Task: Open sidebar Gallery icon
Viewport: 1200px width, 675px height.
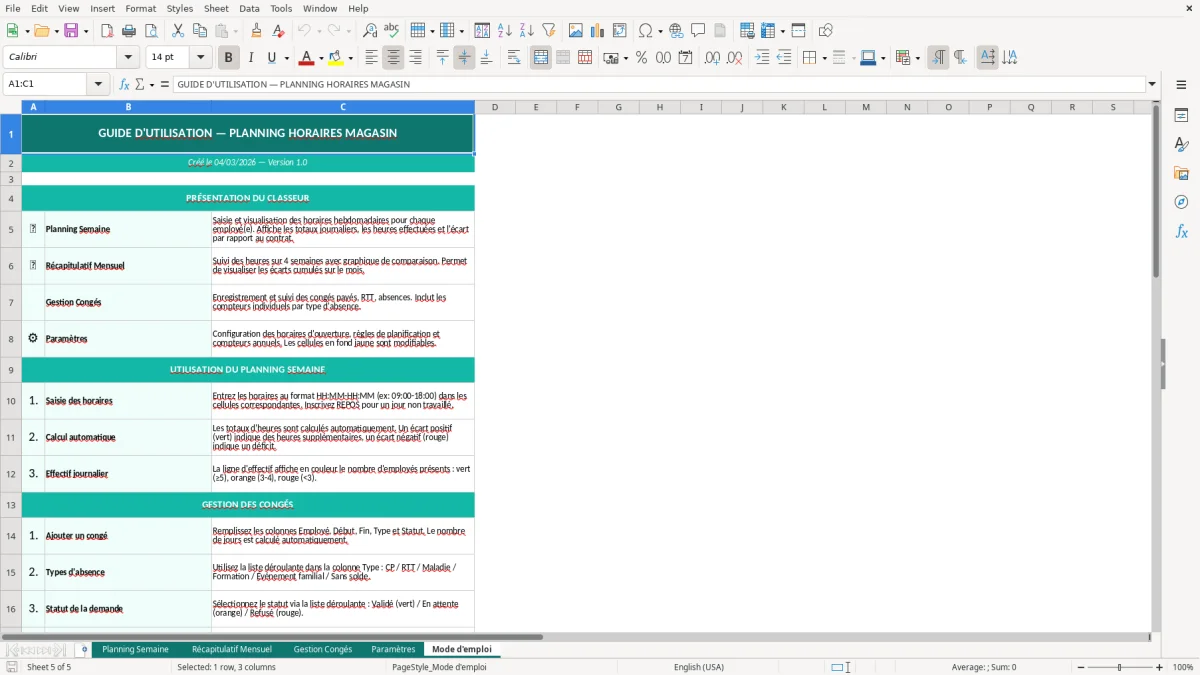Action: pos(1181,173)
